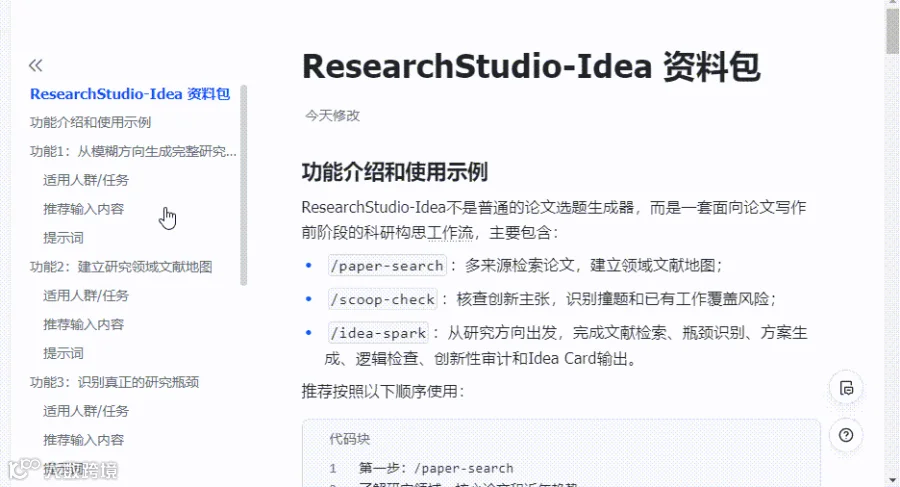Click the scroll-down arrow of page scrollbar
The width and height of the screenshot is (900, 487).
[x=892, y=480]
